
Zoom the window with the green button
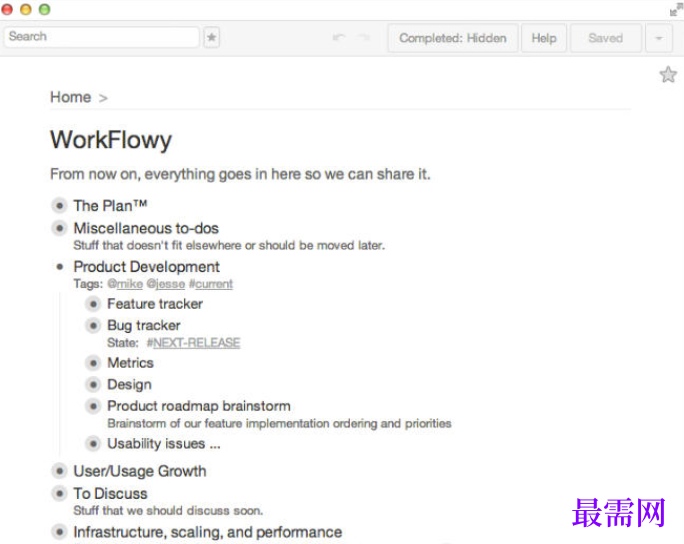pos(44,10)
